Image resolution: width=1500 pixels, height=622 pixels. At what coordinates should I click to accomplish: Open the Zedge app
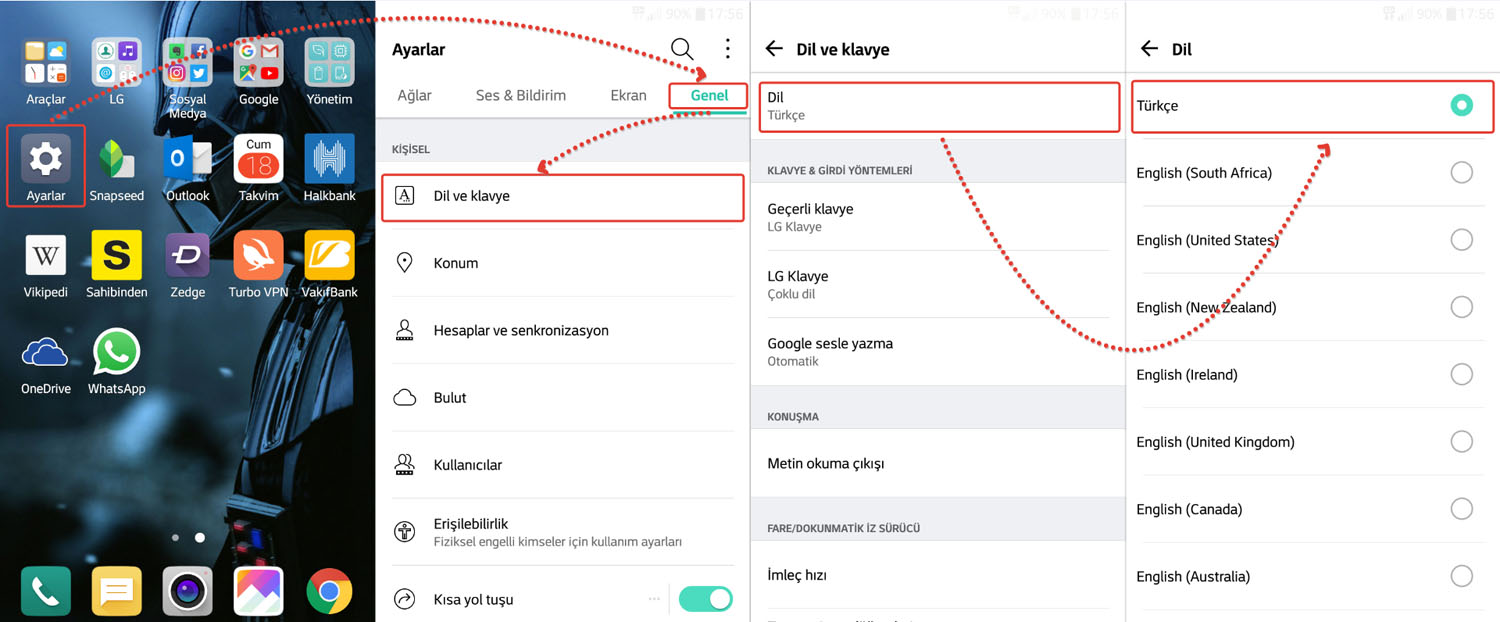(x=187, y=257)
